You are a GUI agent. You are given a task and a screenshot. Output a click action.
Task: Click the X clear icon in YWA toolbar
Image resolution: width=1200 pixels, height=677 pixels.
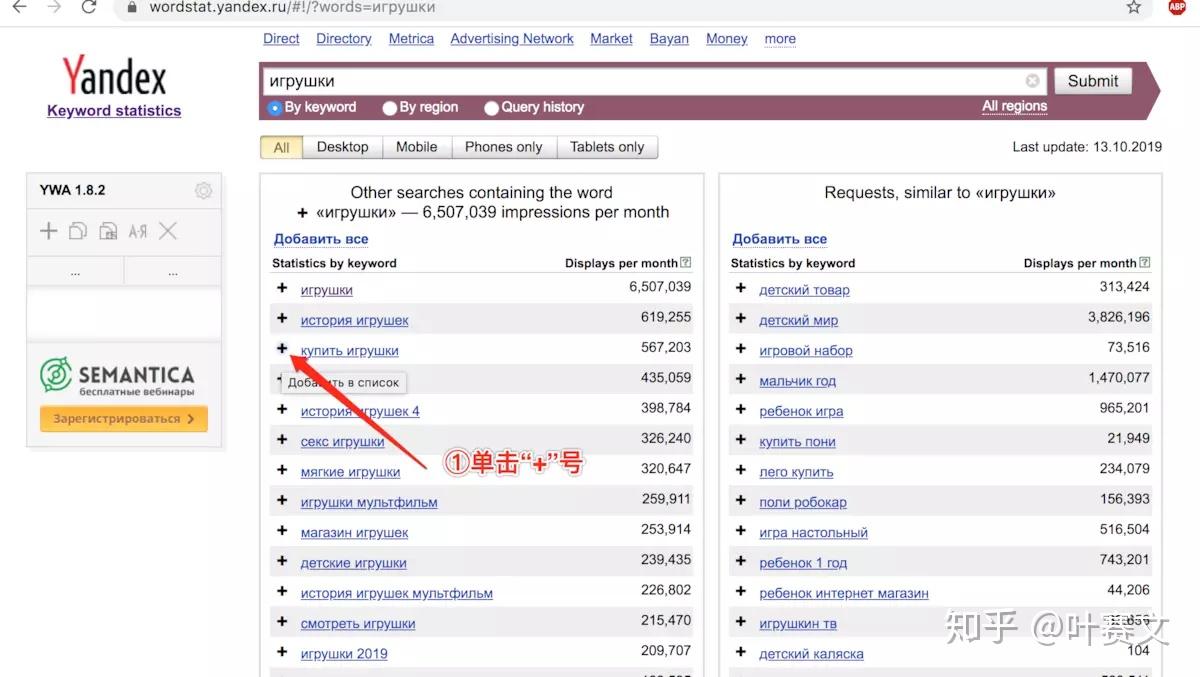coord(168,230)
